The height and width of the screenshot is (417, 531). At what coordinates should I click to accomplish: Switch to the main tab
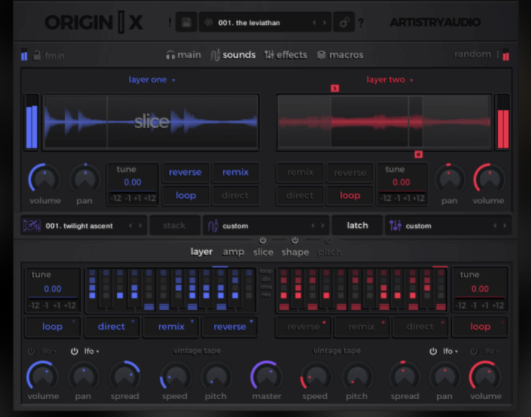click(183, 55)
